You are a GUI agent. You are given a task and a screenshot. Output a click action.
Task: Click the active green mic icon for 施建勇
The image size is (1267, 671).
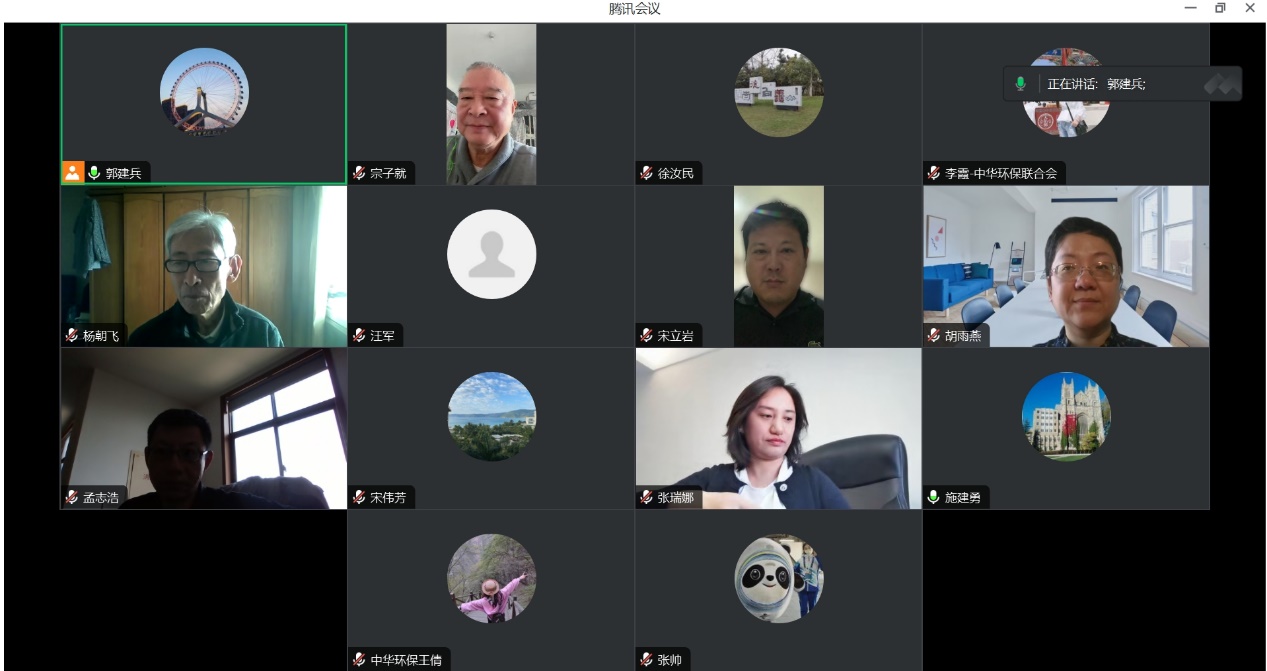tap(934, 497)
